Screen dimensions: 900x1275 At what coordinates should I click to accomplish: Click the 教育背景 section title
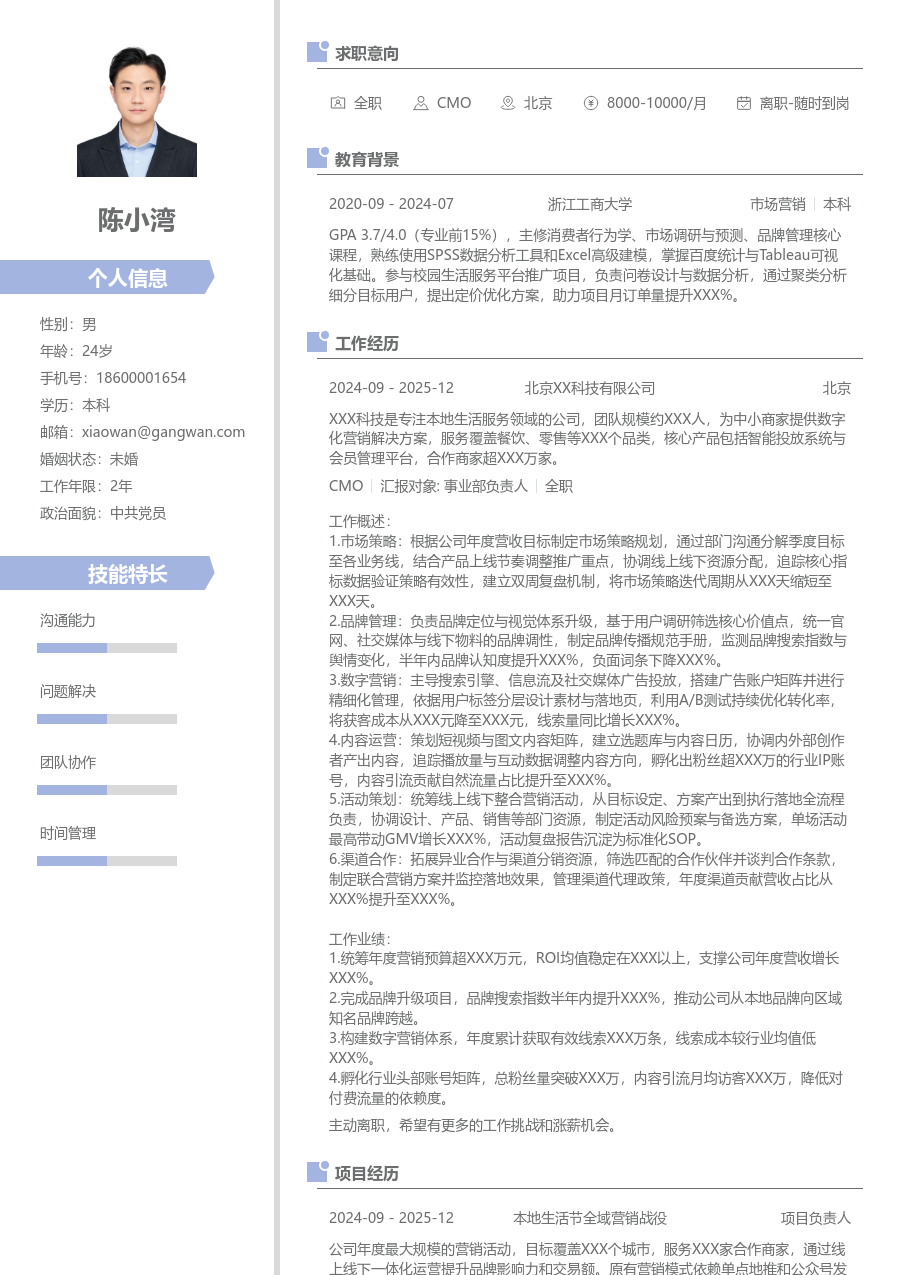(367, 159)
